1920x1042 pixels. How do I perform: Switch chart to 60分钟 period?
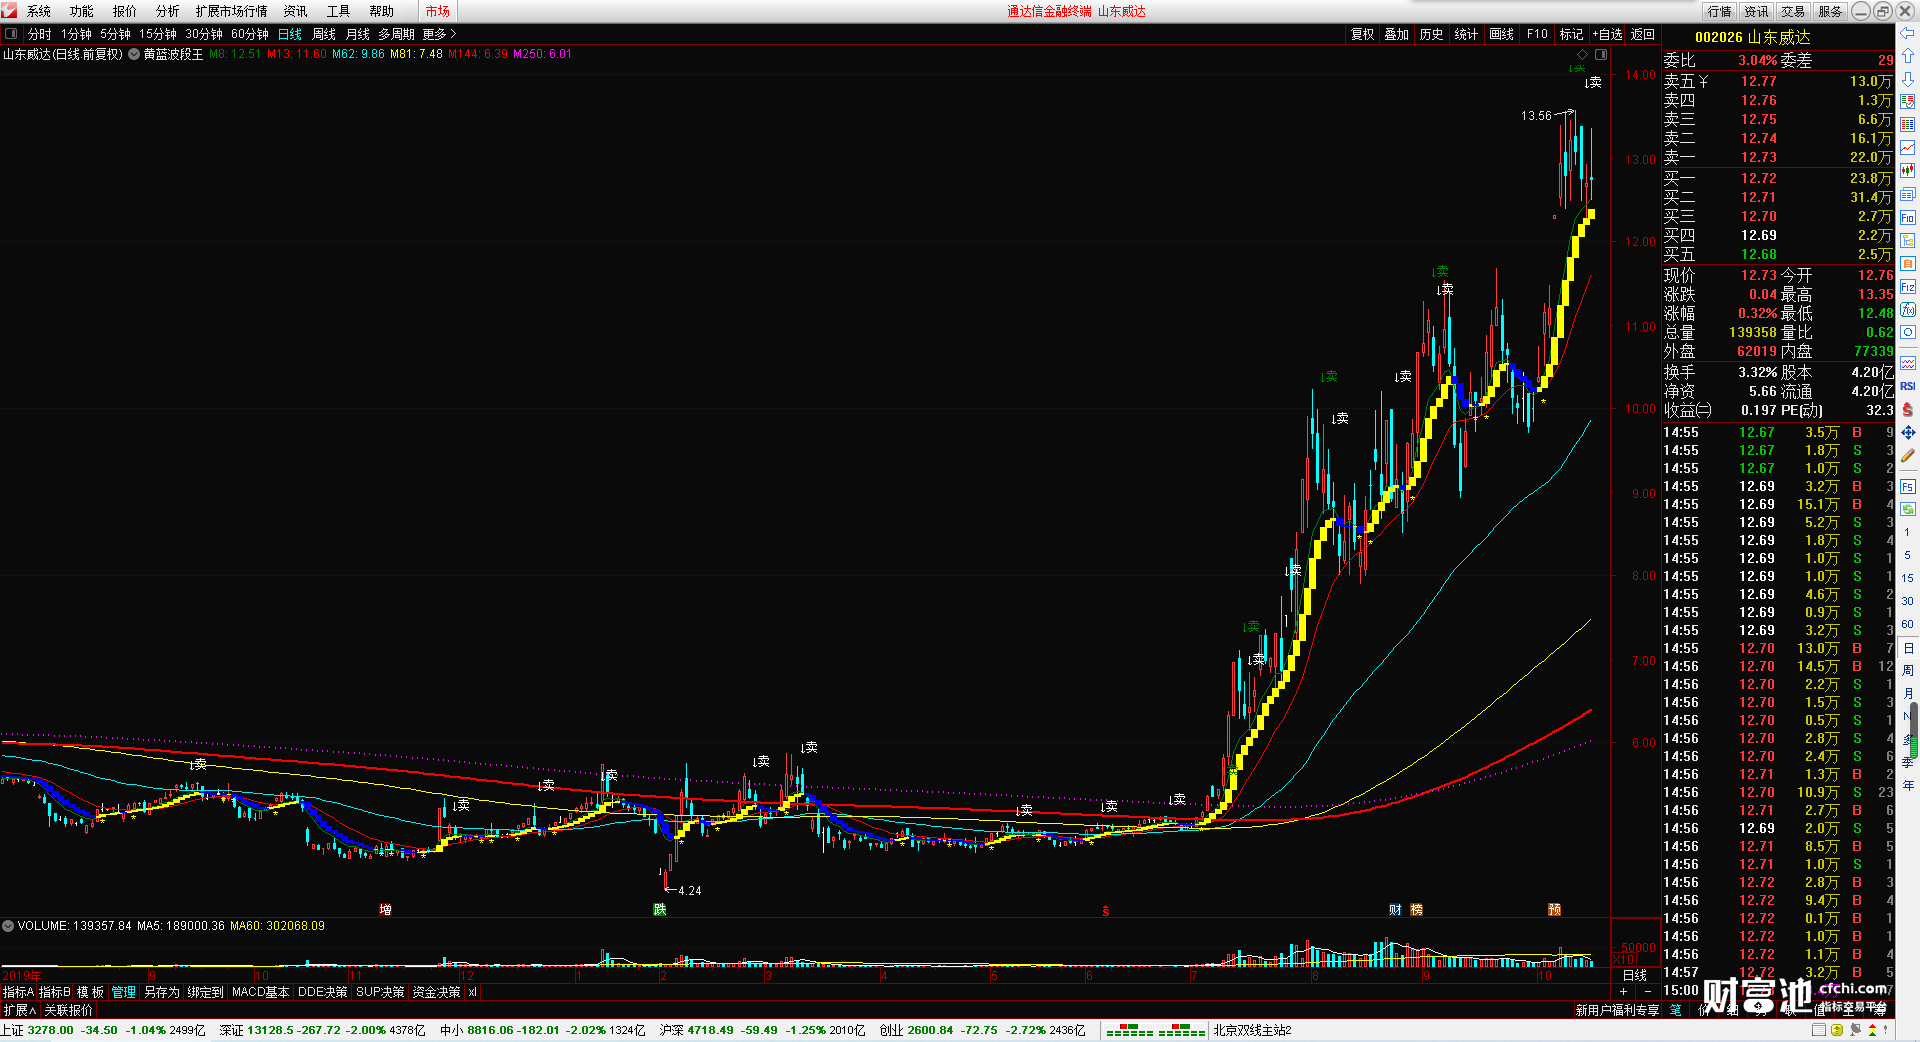click(x=250, y=34)
